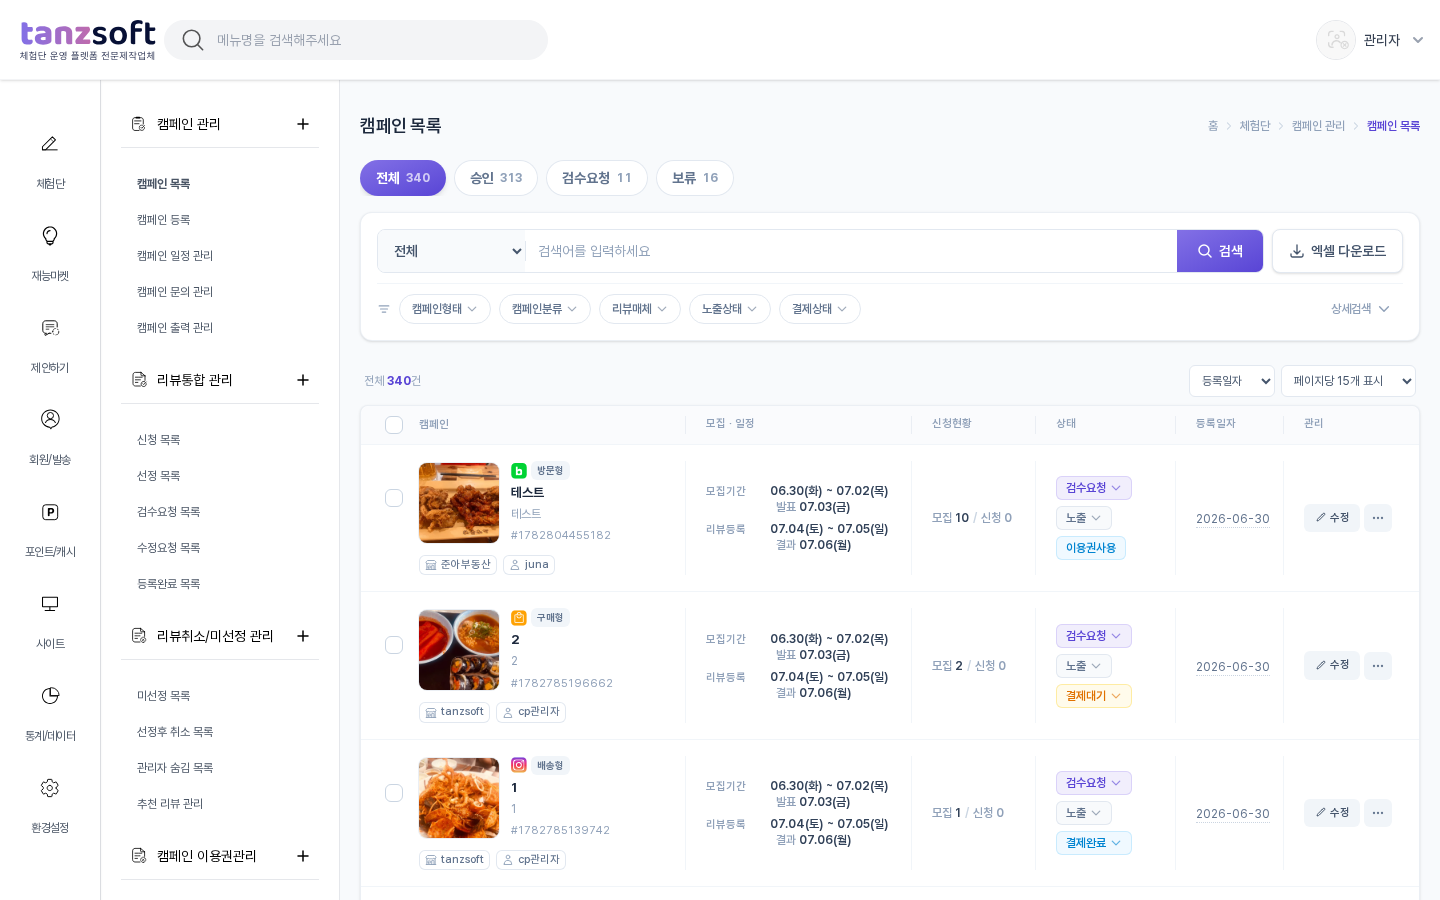Open more options for 테스트 campaign row
This screenshot has height=900, width=1440.
point(1378,518)
